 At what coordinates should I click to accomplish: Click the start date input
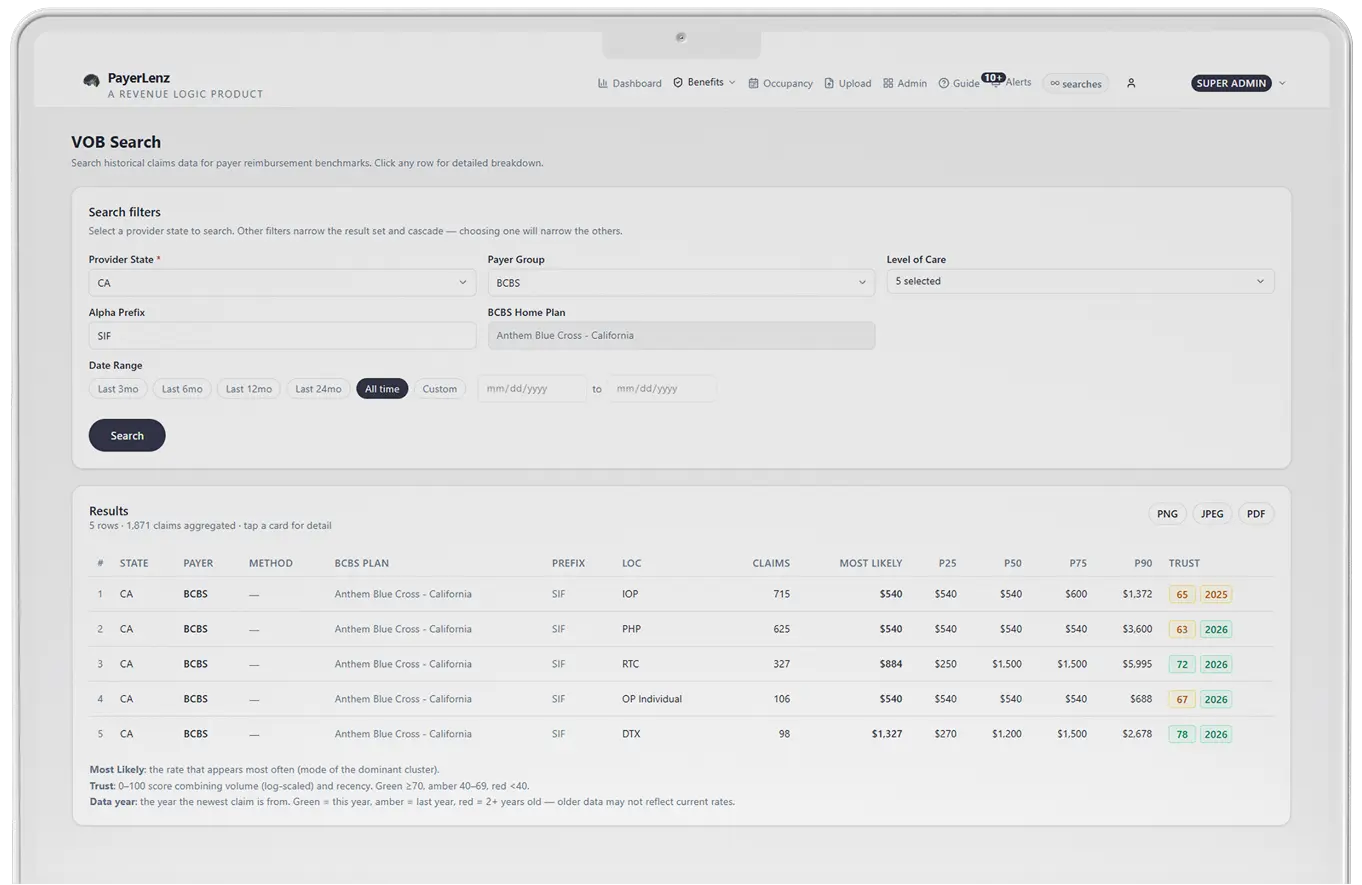pyautogui.click(x=531, y=388)
